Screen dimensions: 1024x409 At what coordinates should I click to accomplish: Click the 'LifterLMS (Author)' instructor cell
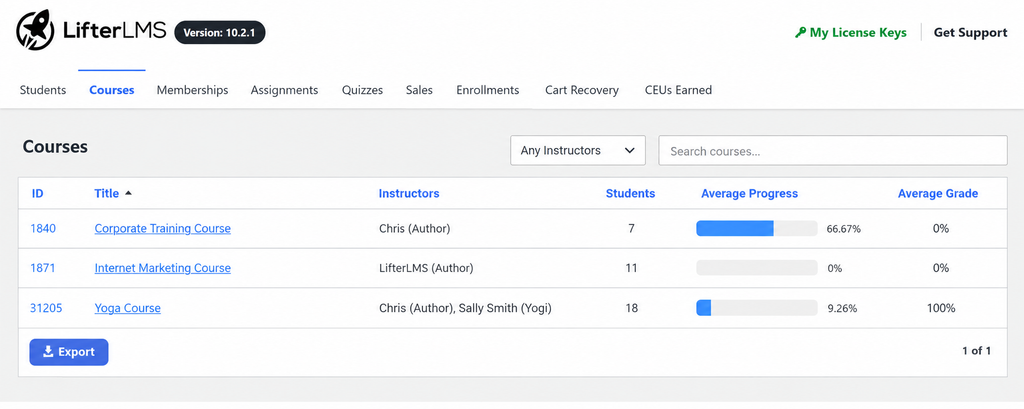click(426, 268)
